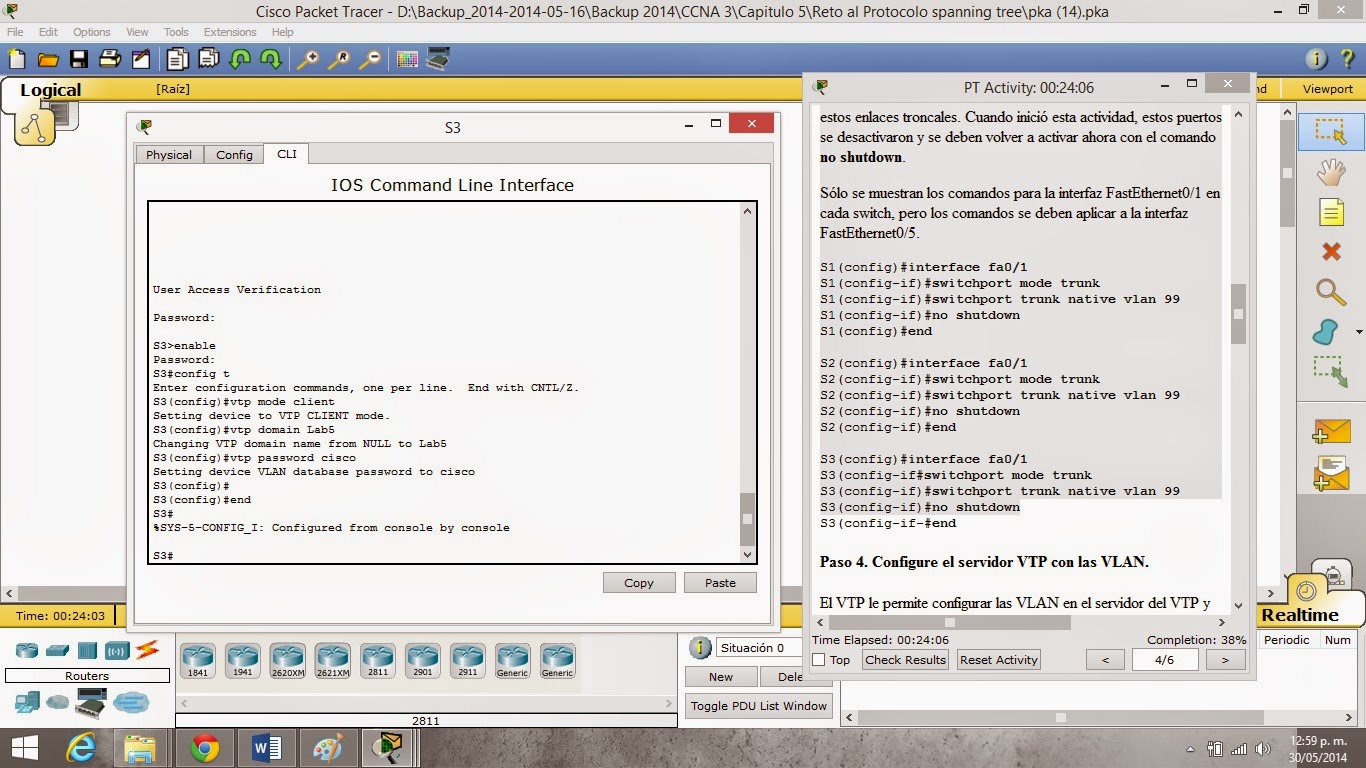Click the Windows Start button
The height and width of the screenshot is (768, 1366).
coord(24,748)
